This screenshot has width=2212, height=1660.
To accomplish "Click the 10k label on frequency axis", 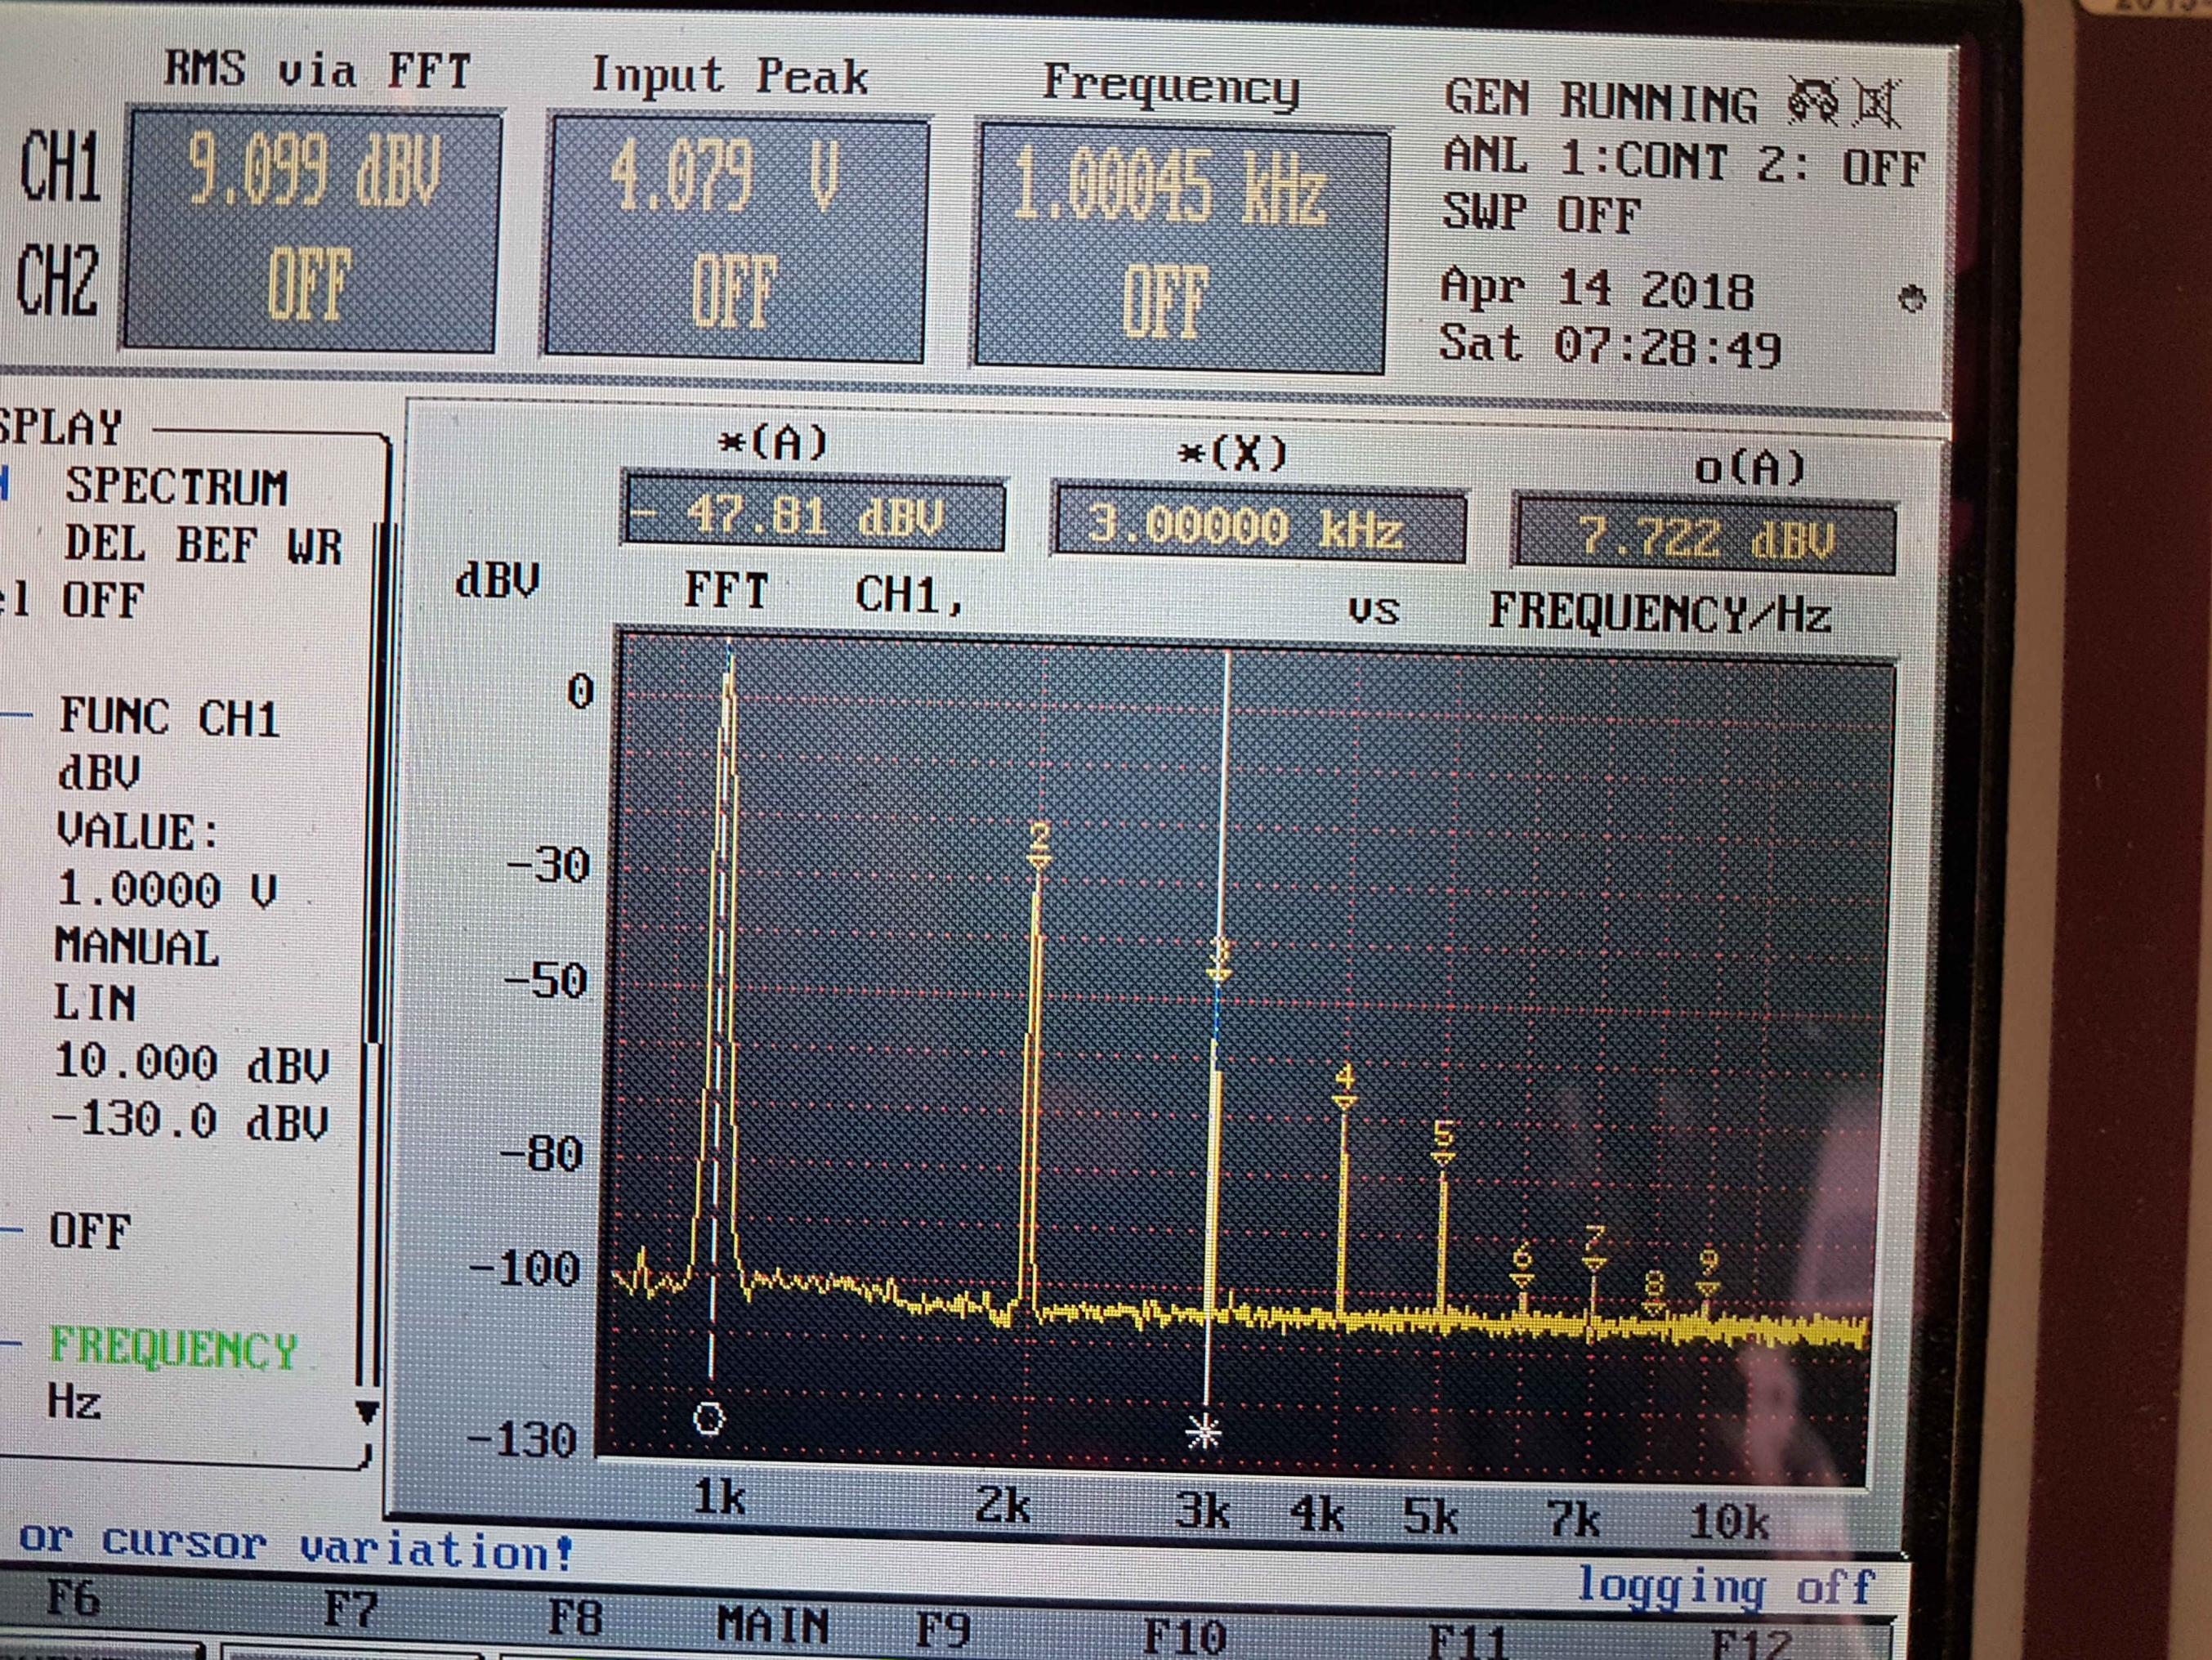I will [x=1729, y=1522].
